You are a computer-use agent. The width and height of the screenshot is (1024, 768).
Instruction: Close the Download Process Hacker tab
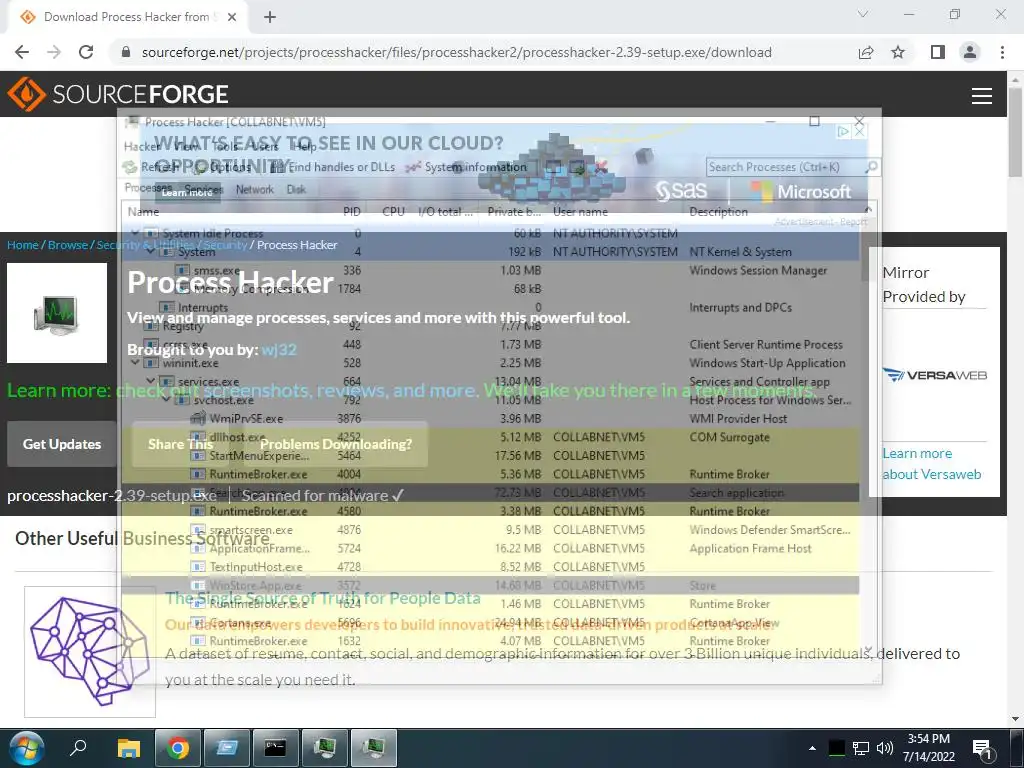click(x=232, y=18)
